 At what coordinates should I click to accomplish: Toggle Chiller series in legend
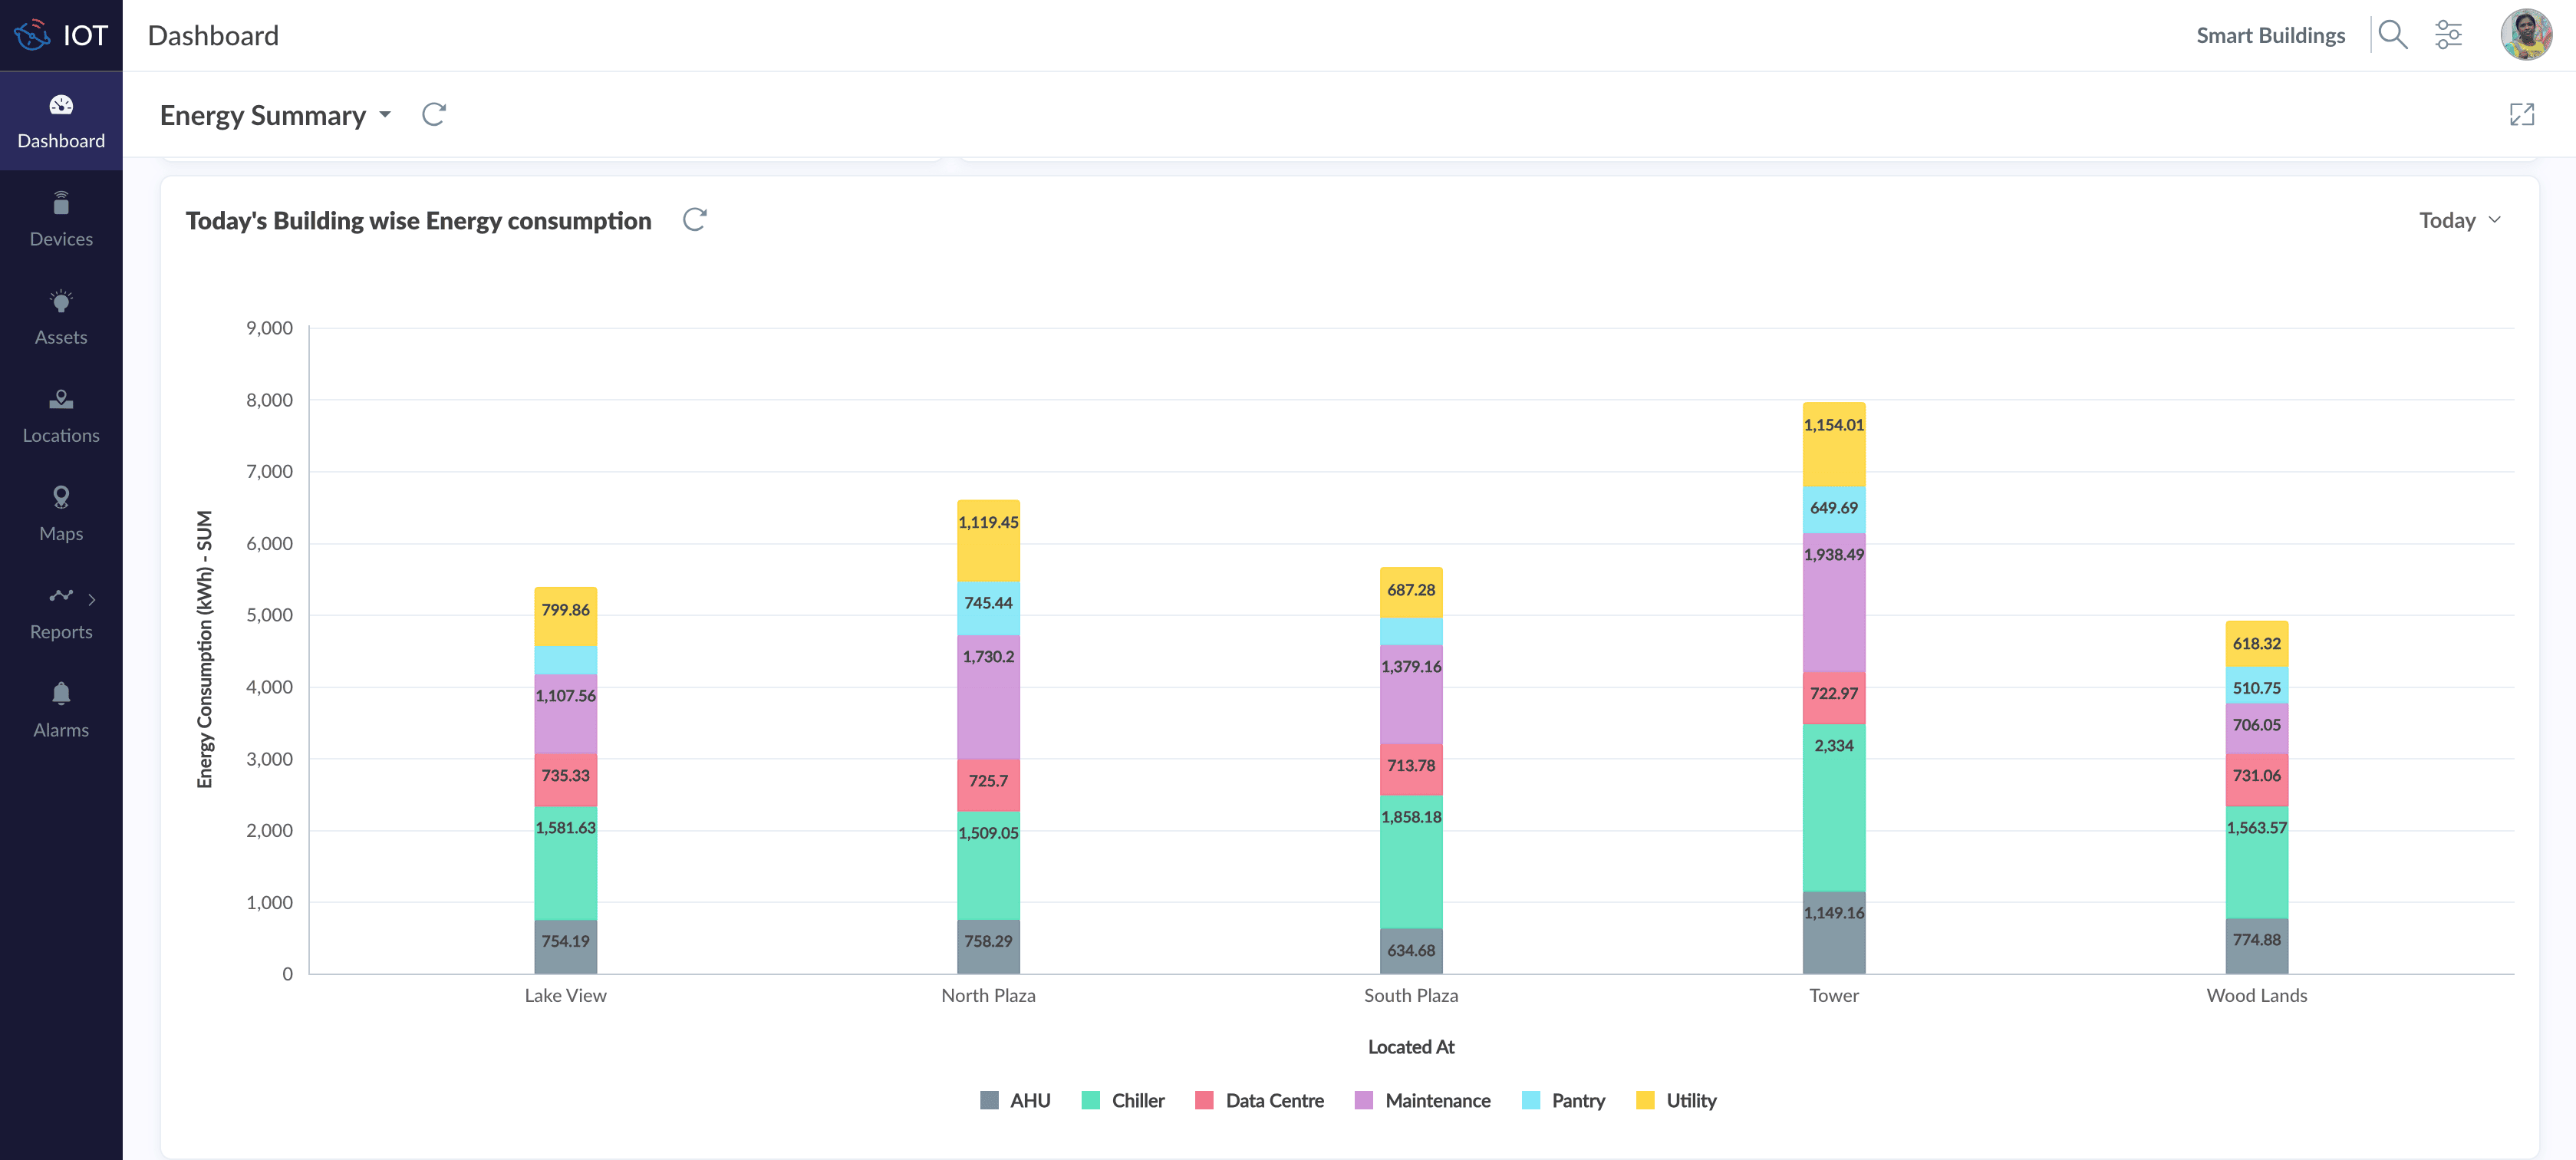coord(1123,1100)
